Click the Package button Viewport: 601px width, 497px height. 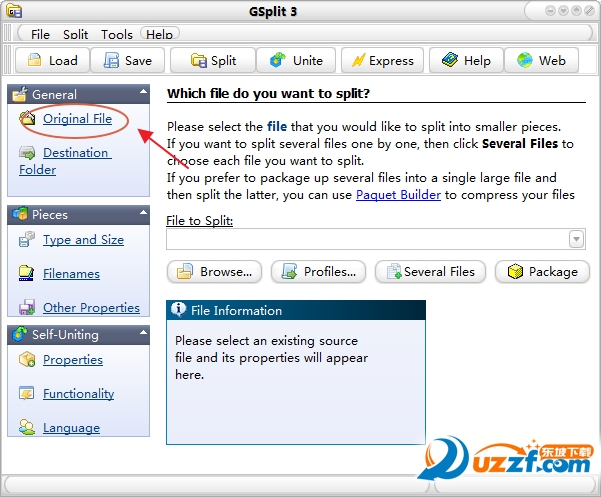point(542,272)
